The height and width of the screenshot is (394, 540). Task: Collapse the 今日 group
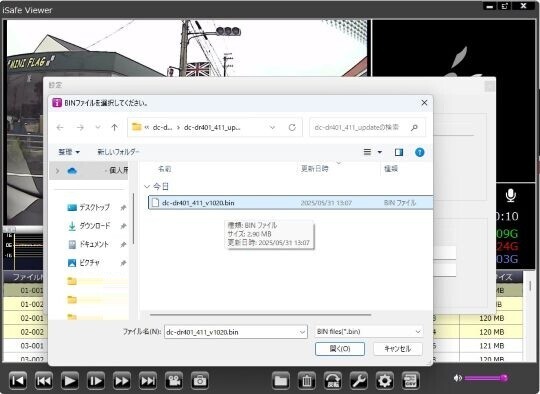click(147, 187)
